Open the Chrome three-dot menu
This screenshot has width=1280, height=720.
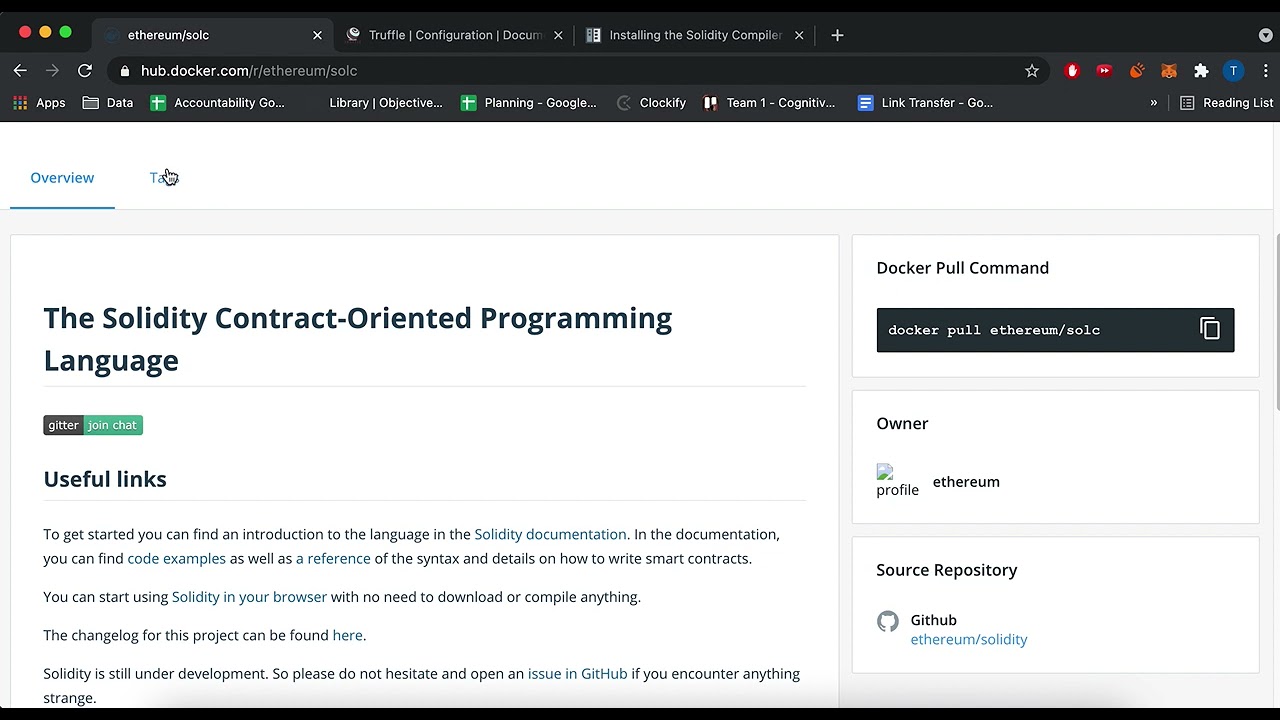(1265, 71)
